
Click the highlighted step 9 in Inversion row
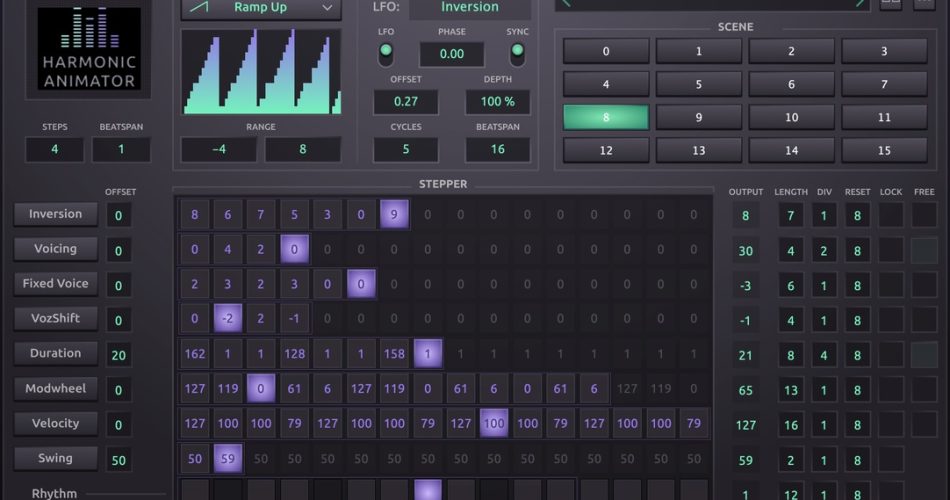tap(394, 215)
